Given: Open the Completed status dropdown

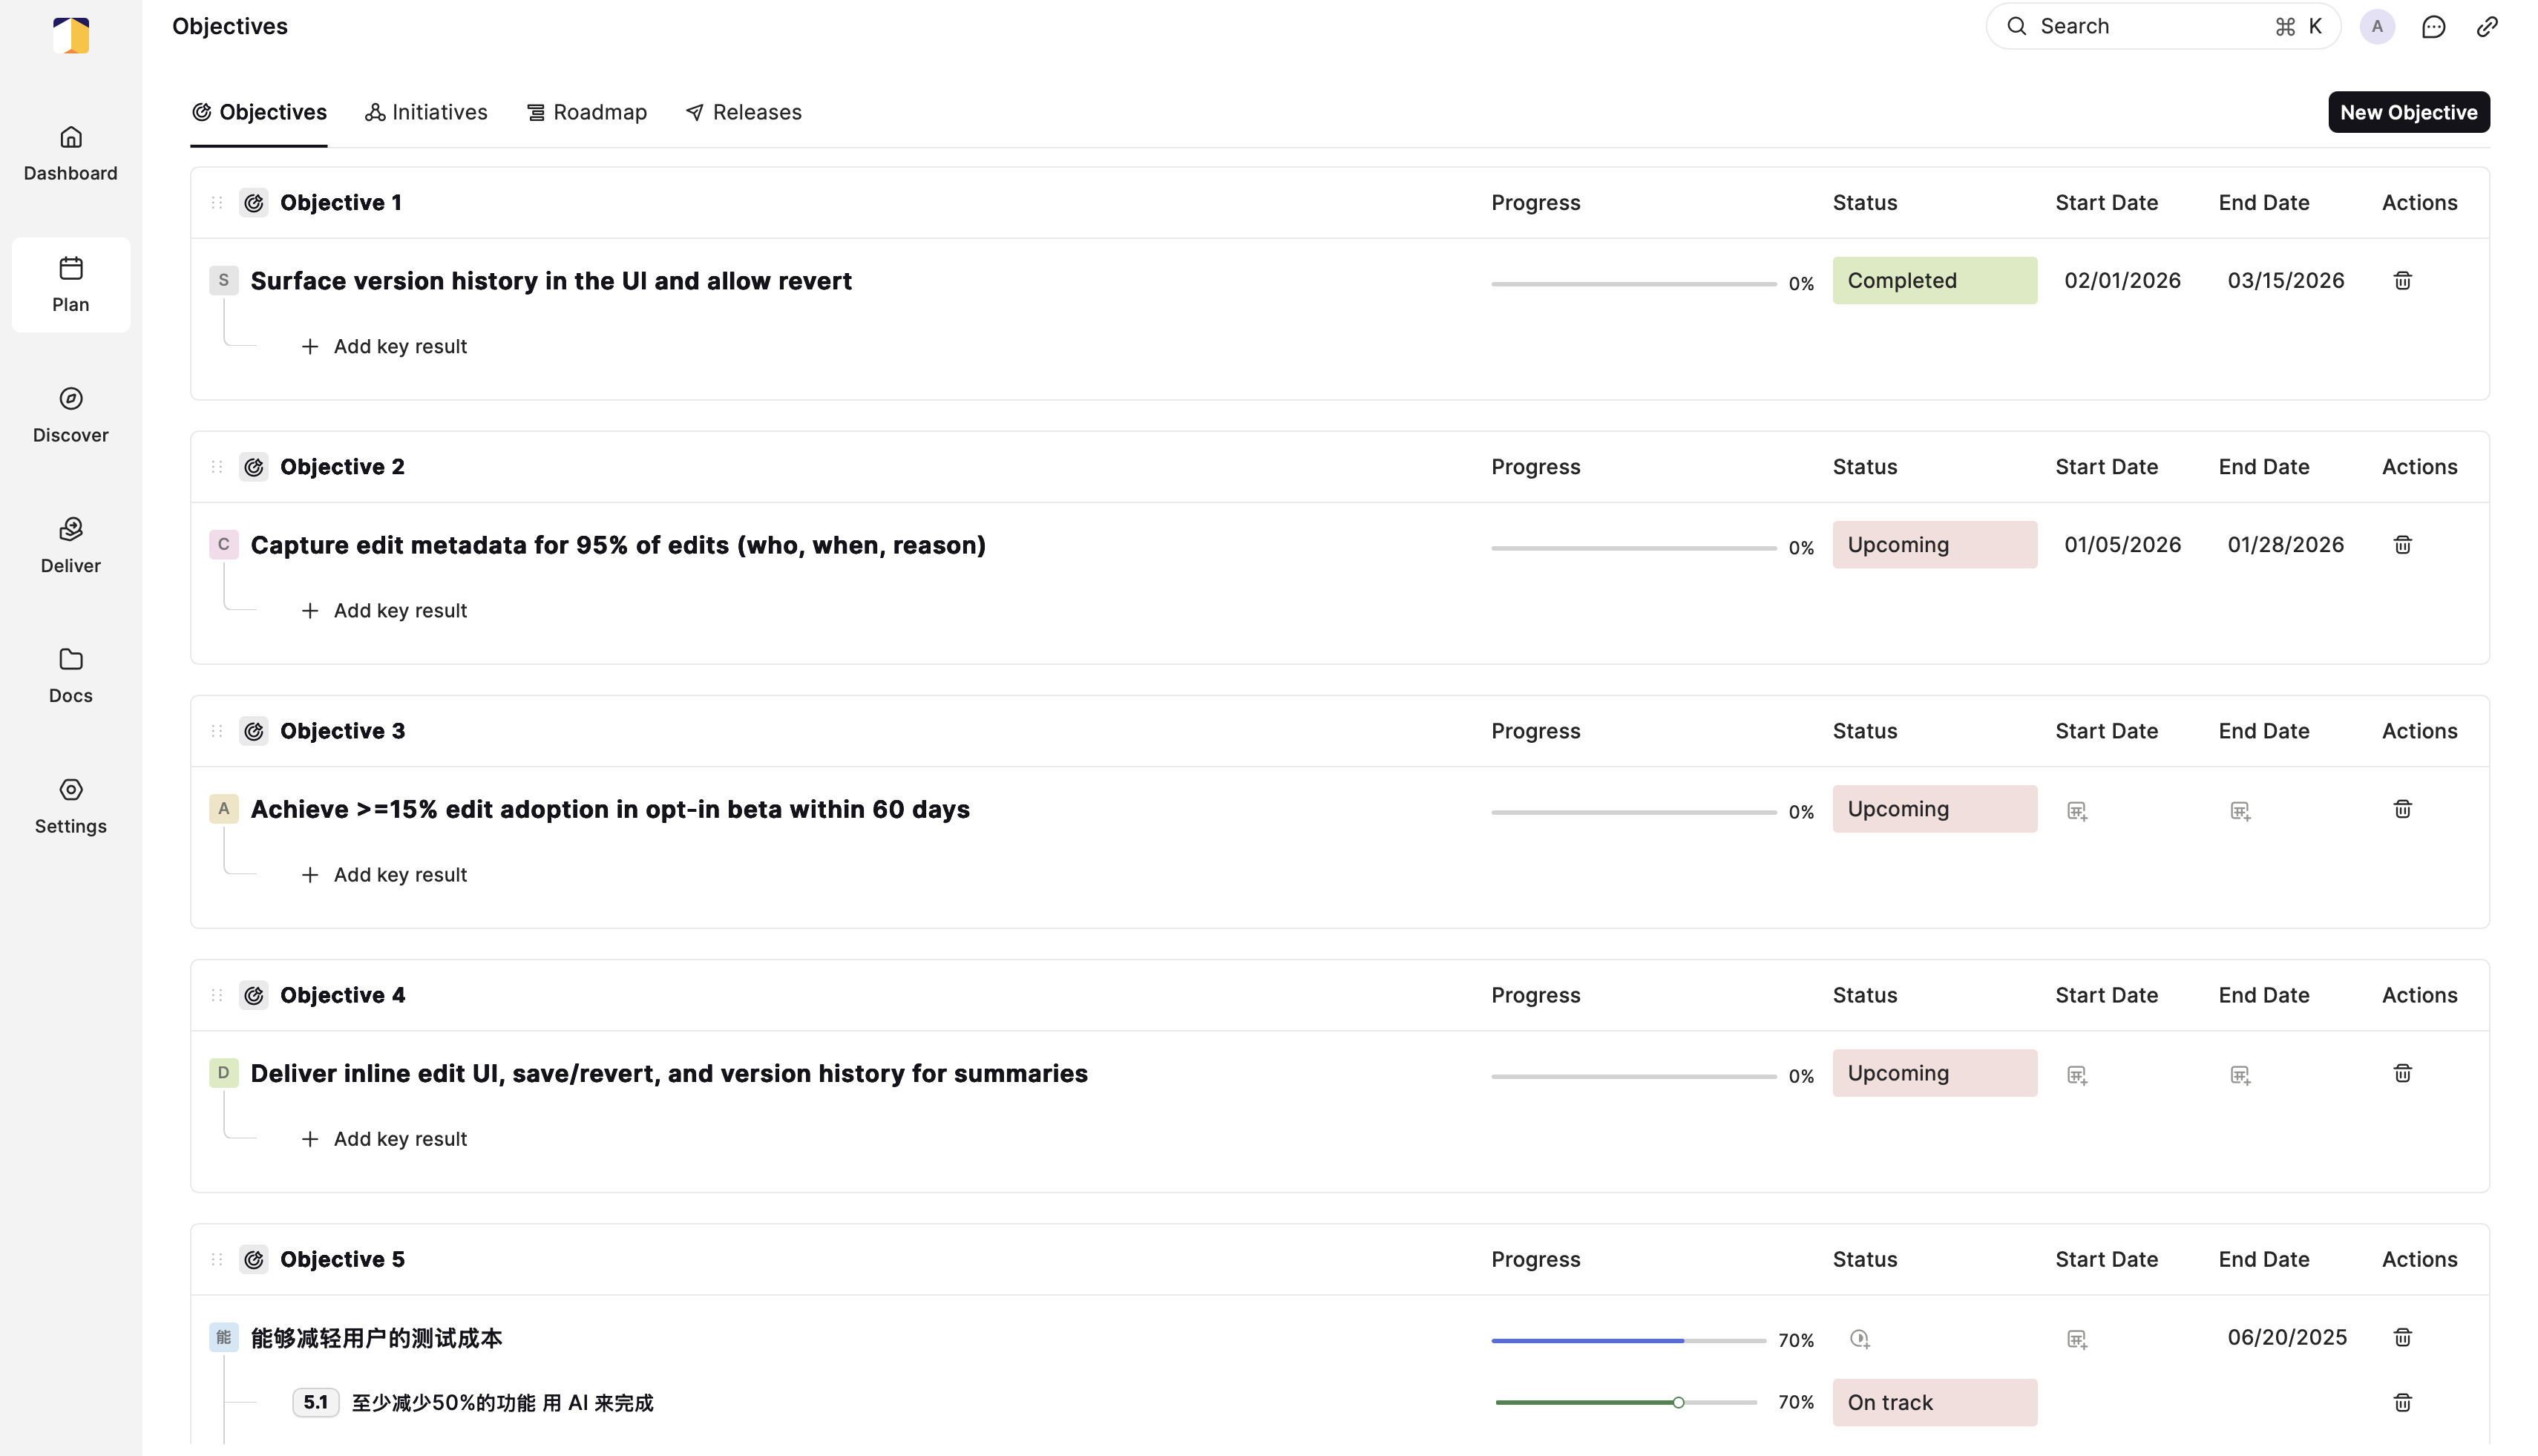Looking at the screenshot, I should tap(1934, 281).
